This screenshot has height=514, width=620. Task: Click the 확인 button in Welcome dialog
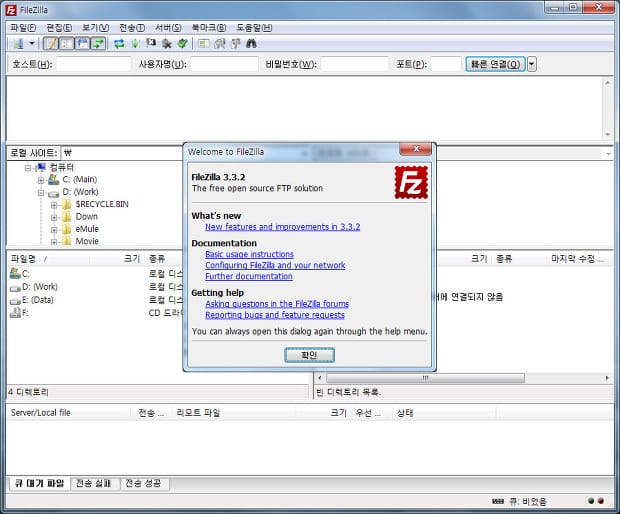(309, 355)
